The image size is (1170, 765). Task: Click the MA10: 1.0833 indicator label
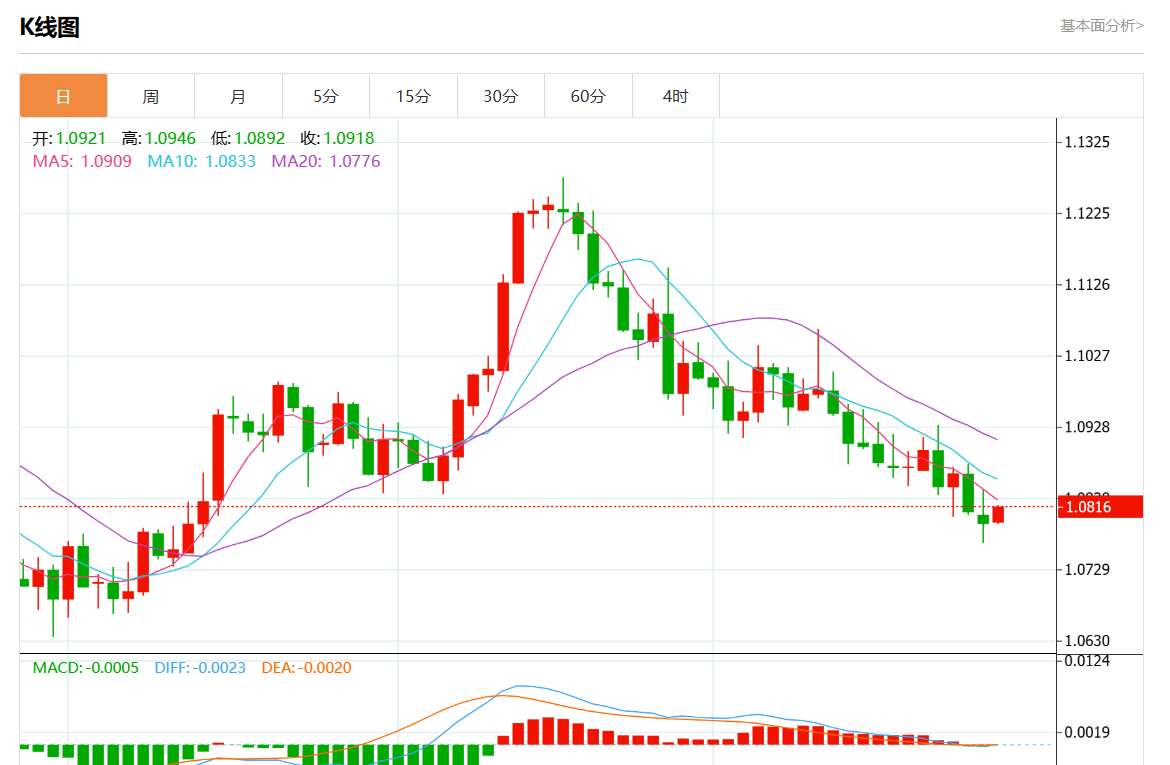click(201, 161)
